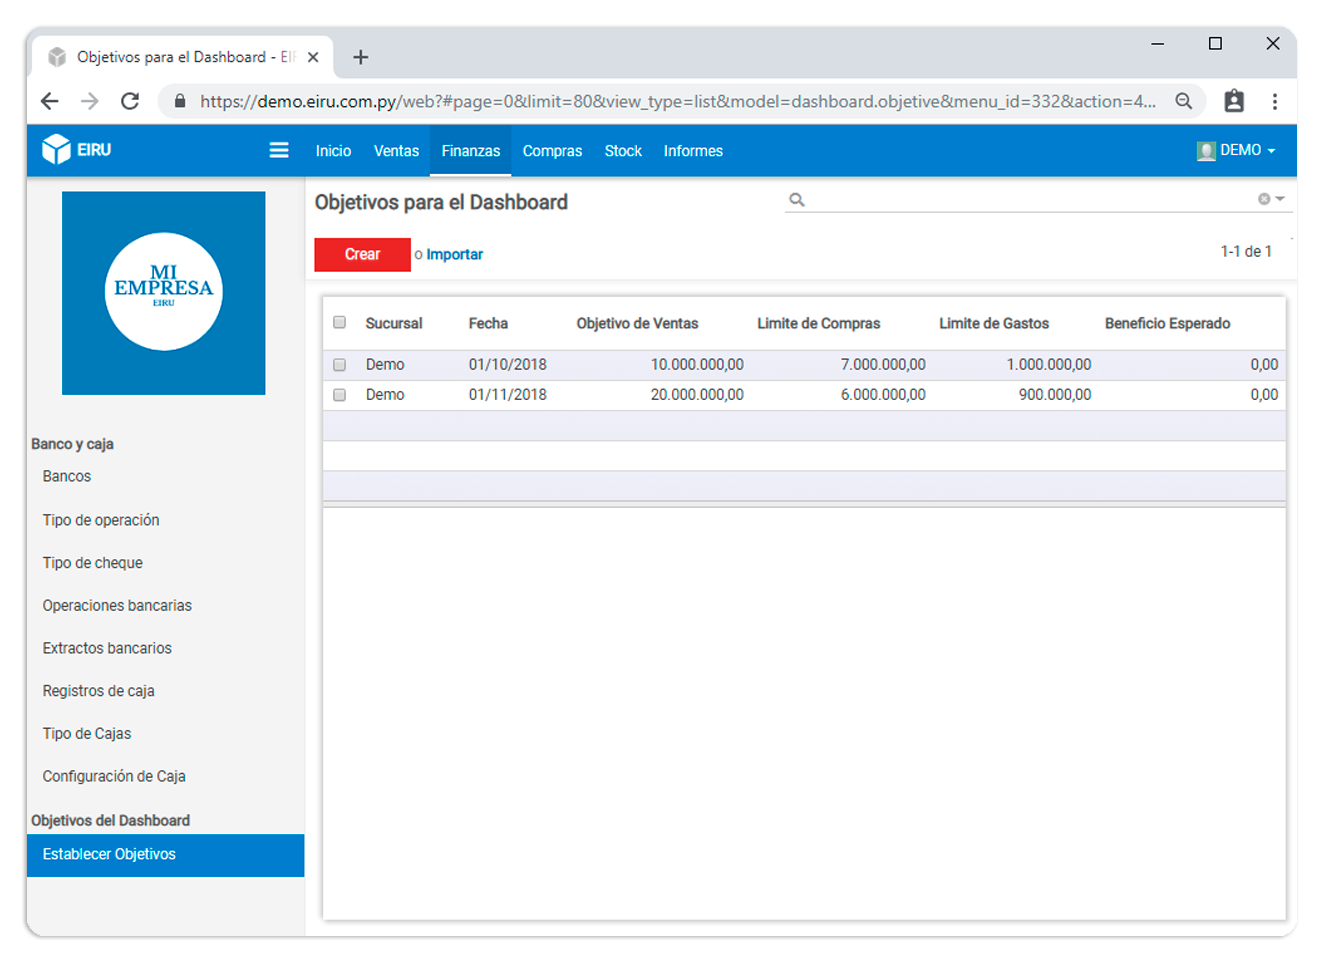This screenshot has width=1326, height=970.
Task: Open Configuración de Caja
Action: pos(114,777)
